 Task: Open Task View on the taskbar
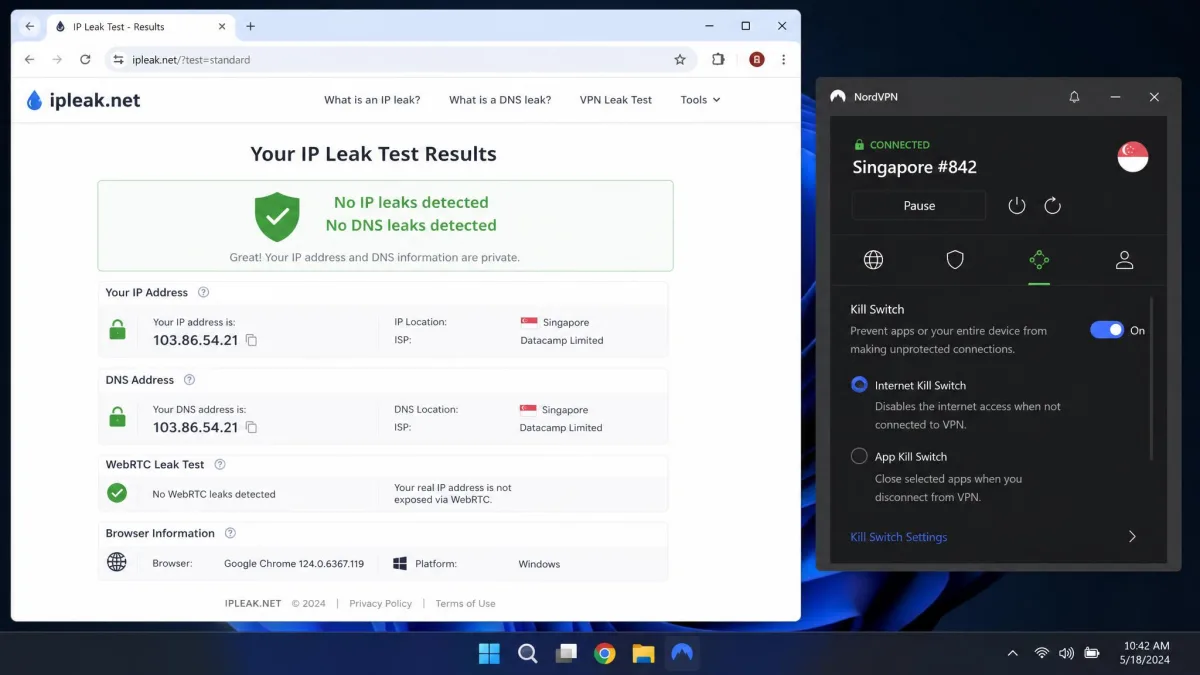pos(566,654)
